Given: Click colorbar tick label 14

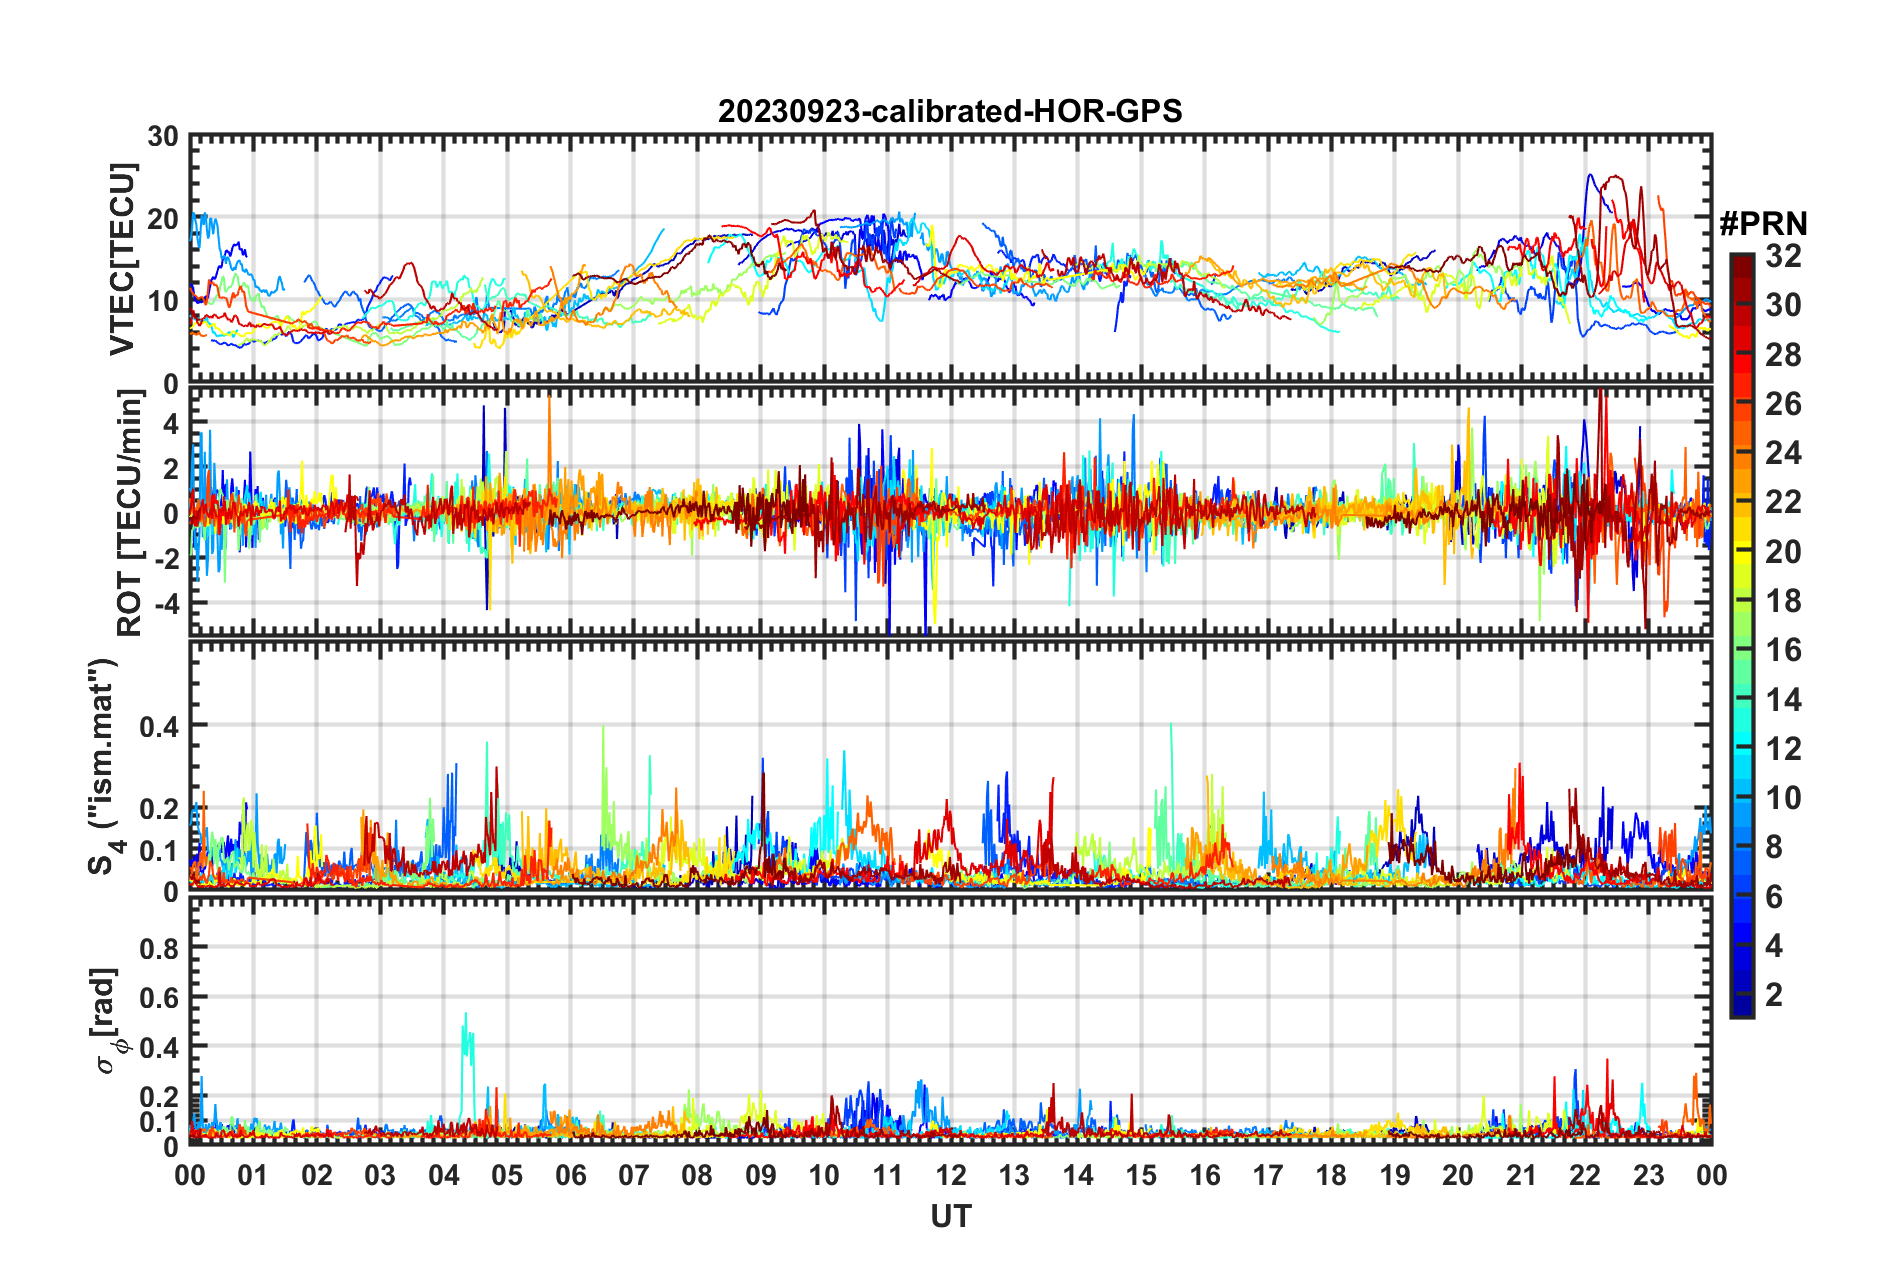Looking at the screenshot, I should coord(1783,700).
